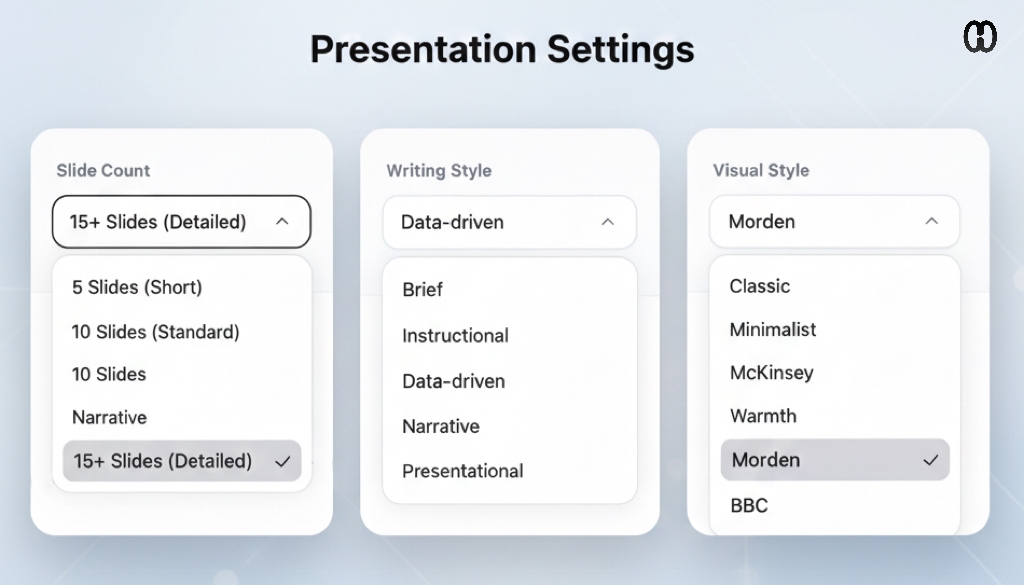Select the 5 Slides (Short) option

click(137, 287)
